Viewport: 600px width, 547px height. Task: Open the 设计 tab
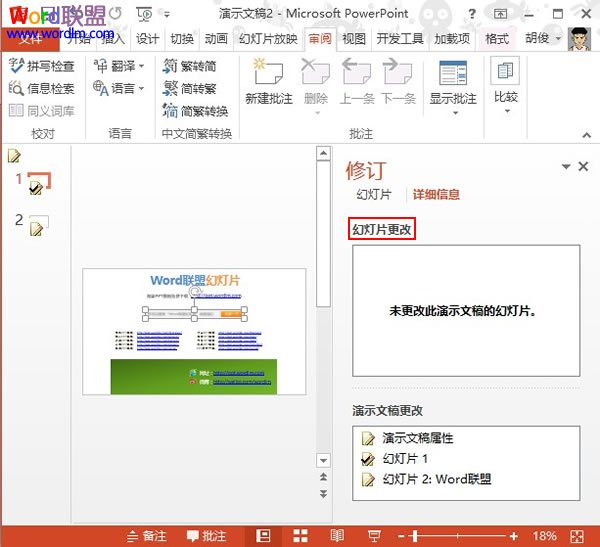(147, 39)
